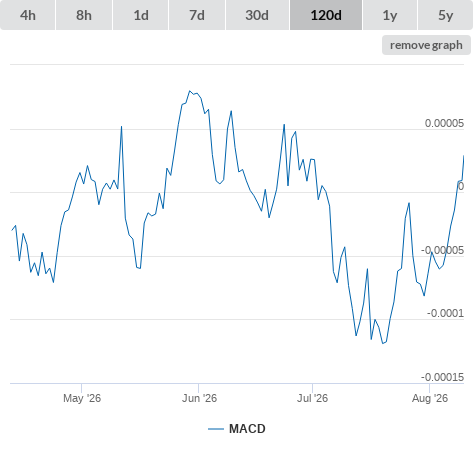Select the Jul '26 axis label

pyautogui.click(x=312, y=398)
